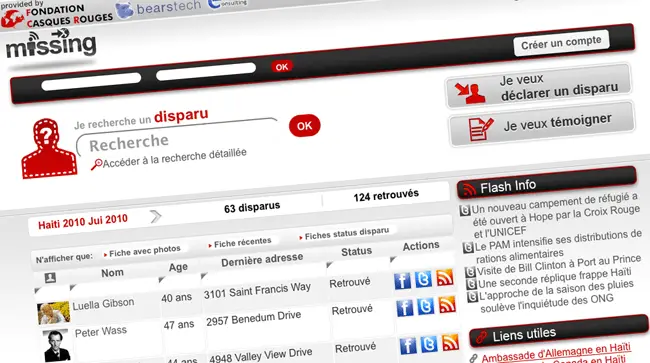This screenshot has width=650, height=363.
Task: Sort the table by Dernière adresse
Action: coord(262,260)
